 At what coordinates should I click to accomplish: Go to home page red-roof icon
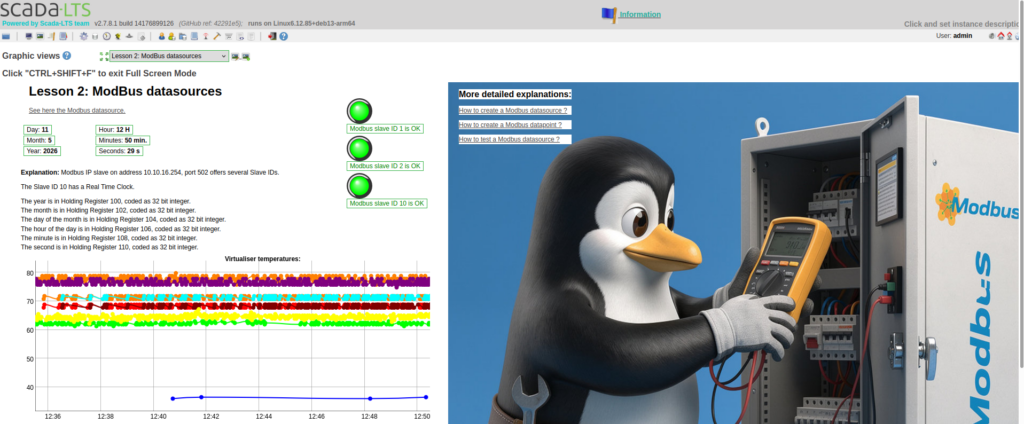pos(1000,36)
